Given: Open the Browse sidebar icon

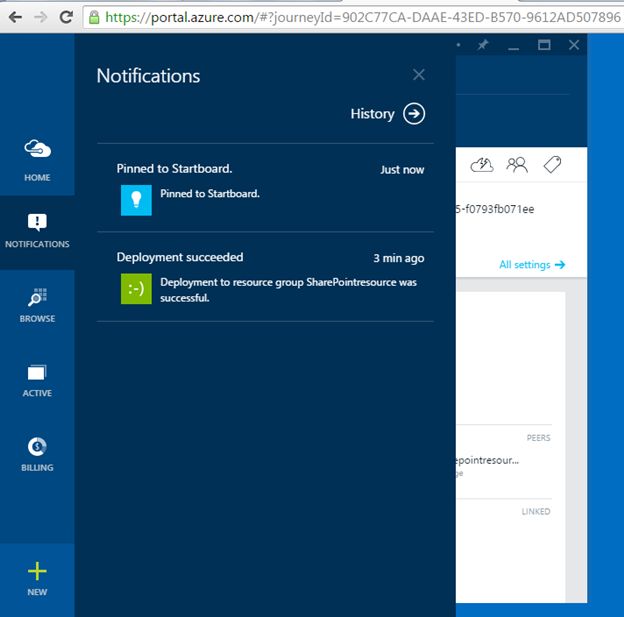Looking at the screenshot, I should 37,297.
